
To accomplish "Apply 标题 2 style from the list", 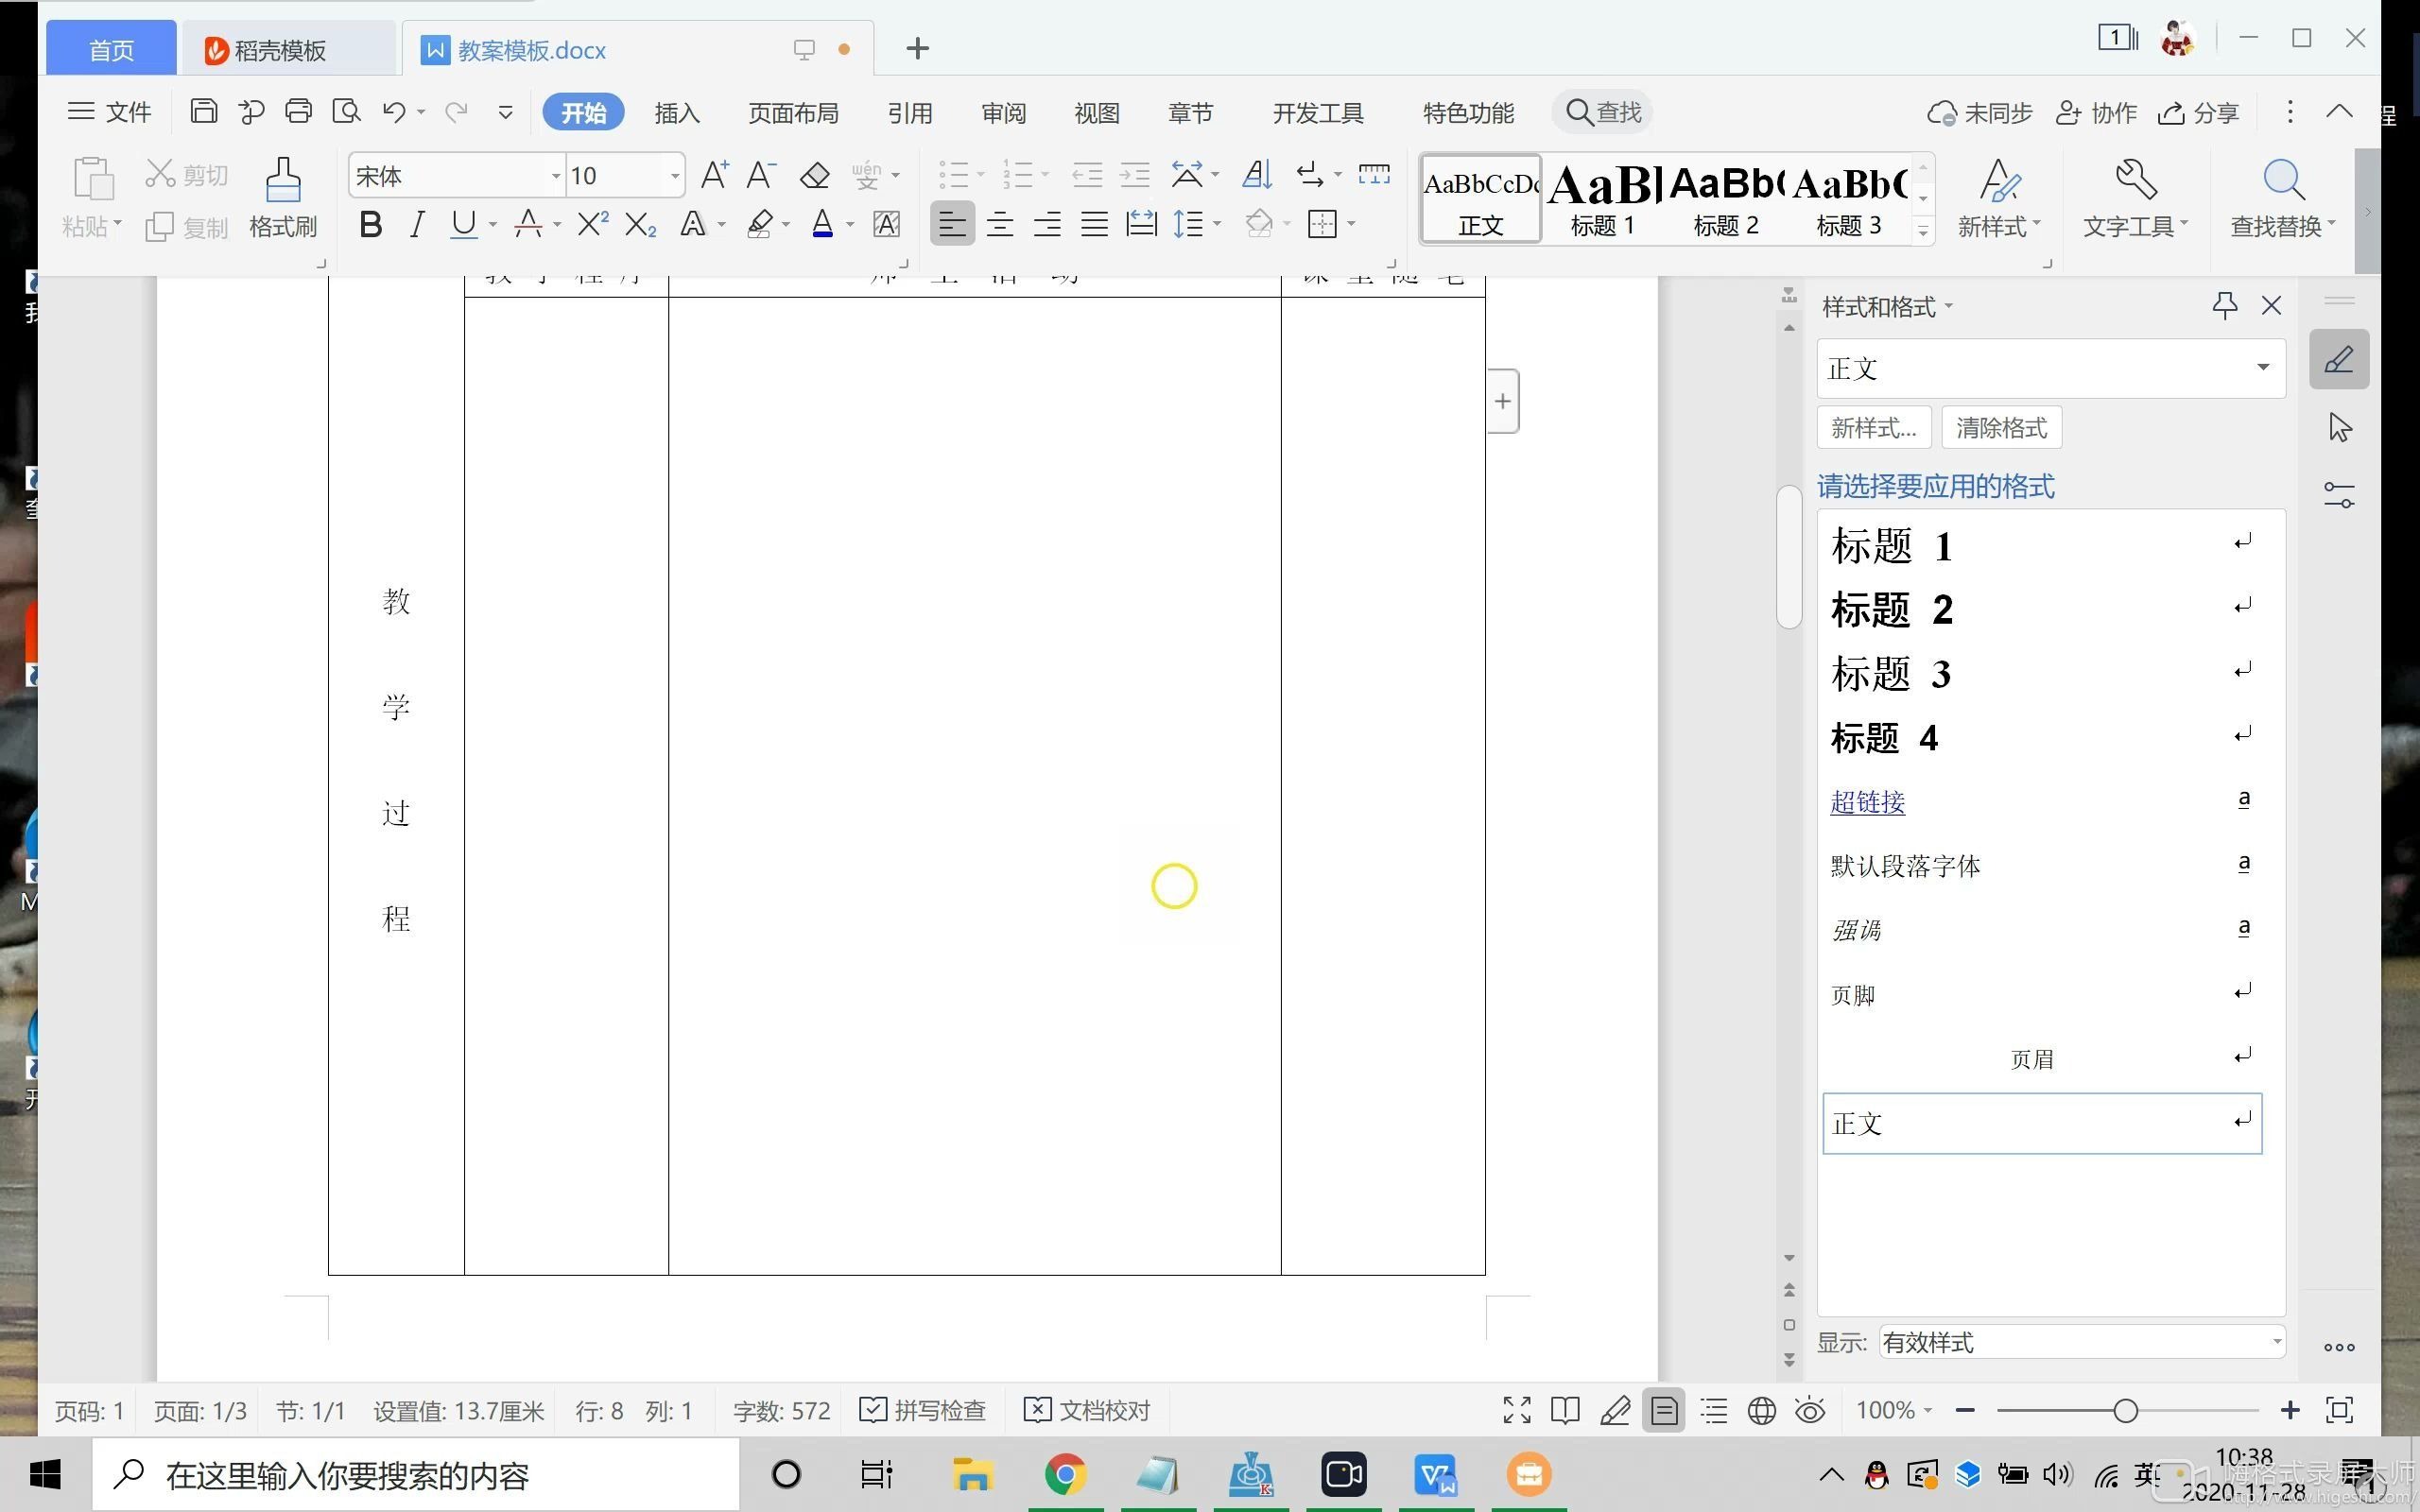I will tap(1891, 609).
